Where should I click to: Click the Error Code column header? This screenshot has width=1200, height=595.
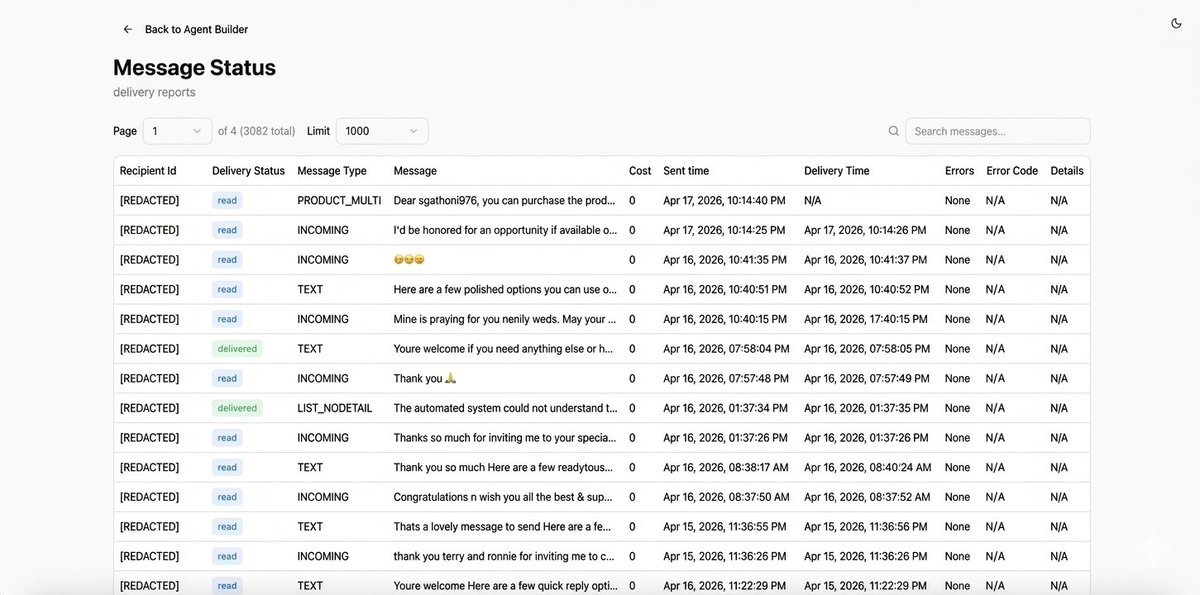(1012, 171)
